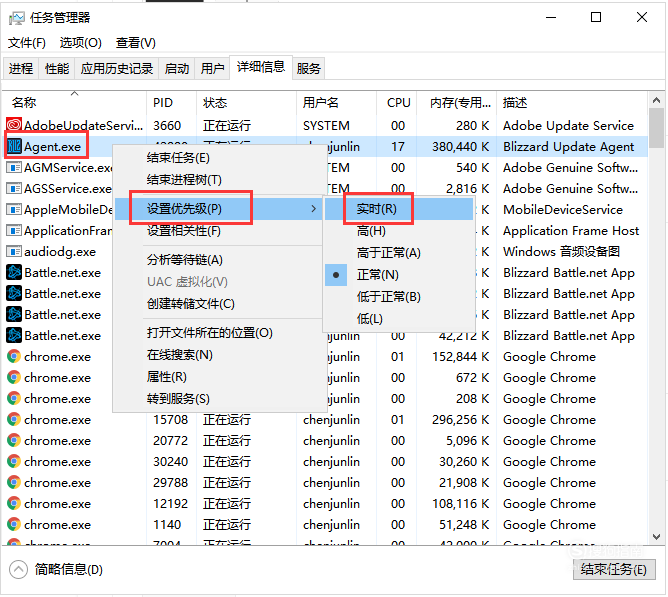Choose High (高) priority

click(x=399, y=231)
